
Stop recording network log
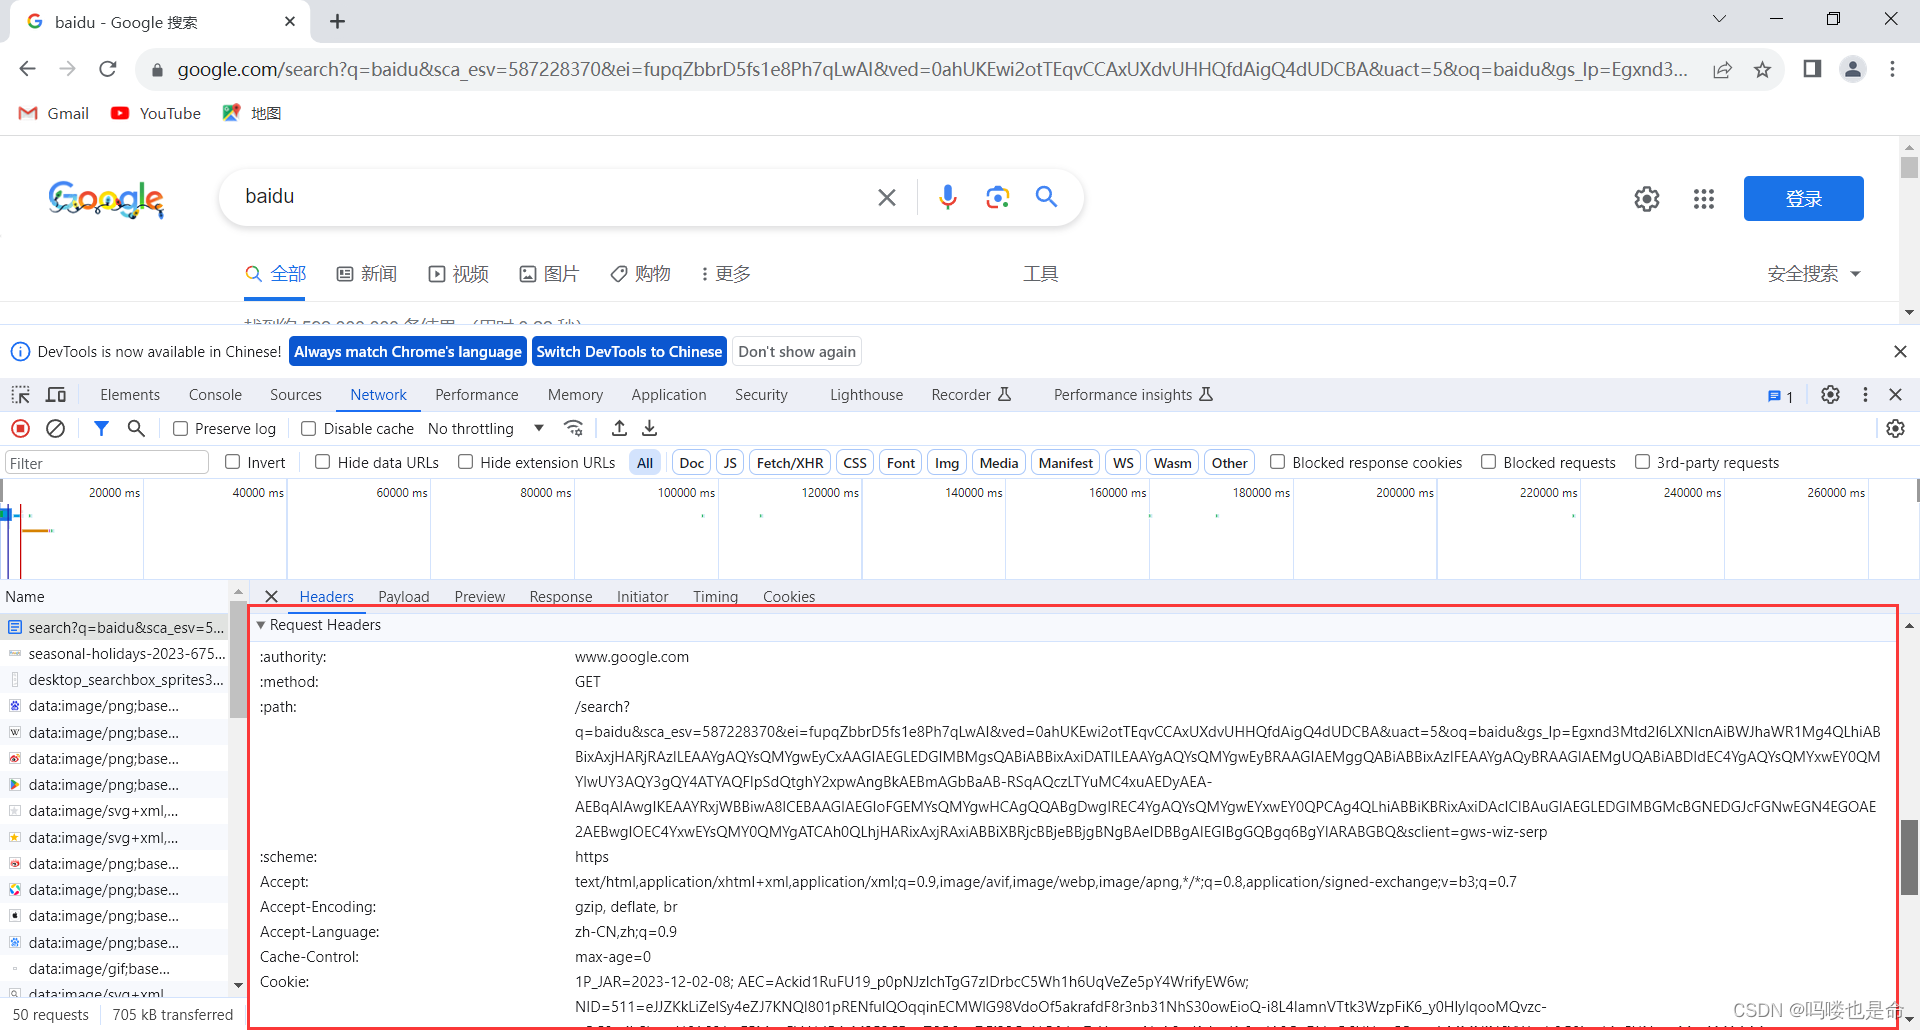pyautogui.click(x=20, y=428)
